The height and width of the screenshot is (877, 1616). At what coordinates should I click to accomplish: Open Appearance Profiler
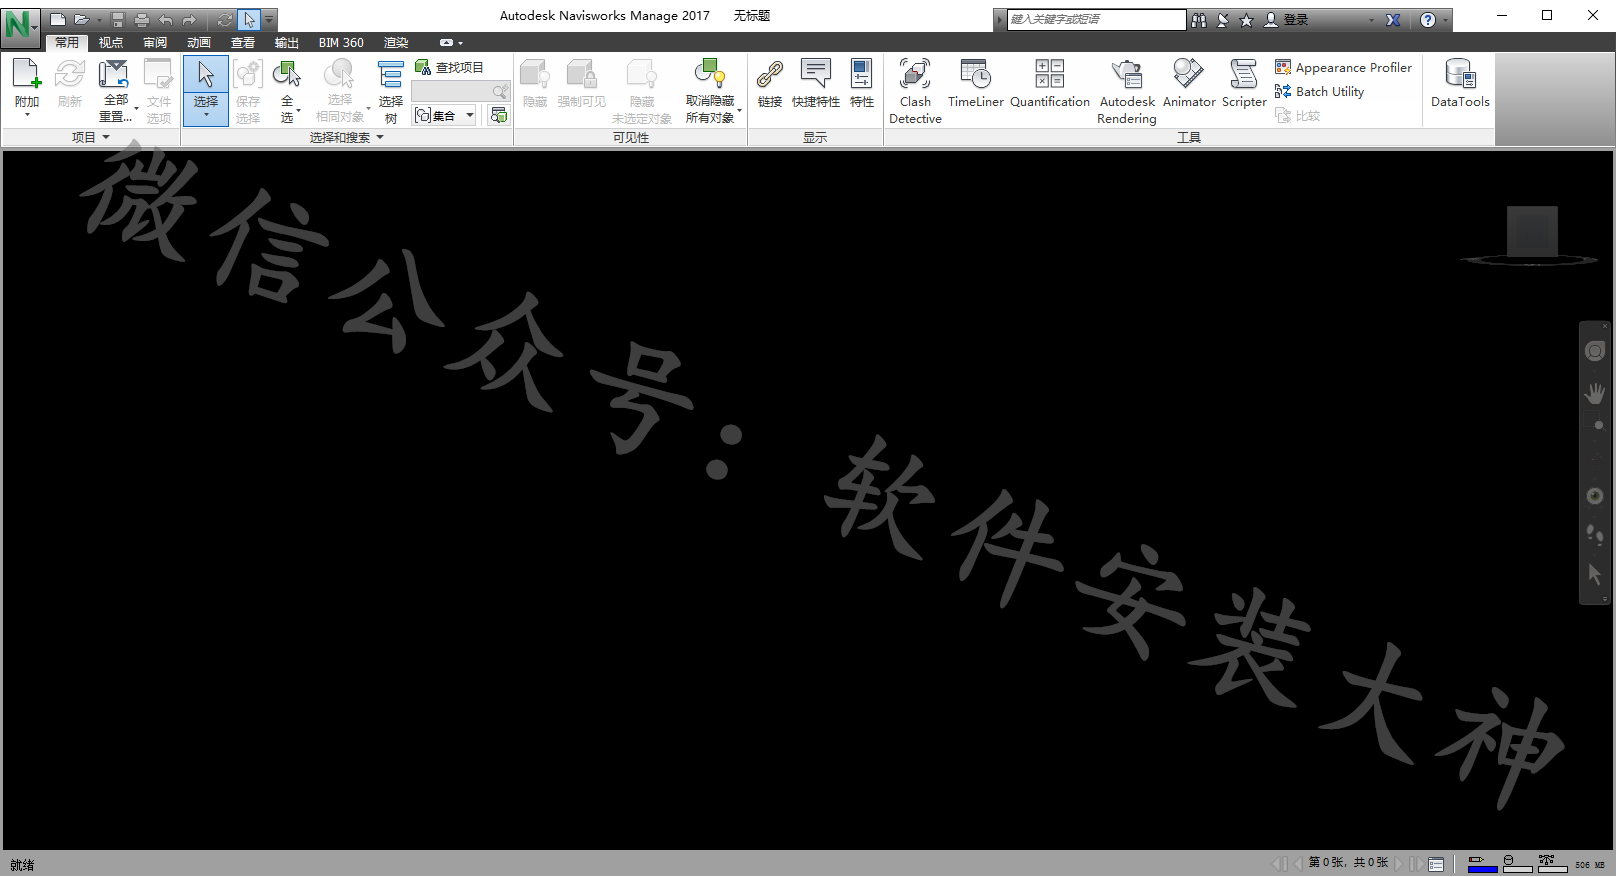tap(1344, 67)
